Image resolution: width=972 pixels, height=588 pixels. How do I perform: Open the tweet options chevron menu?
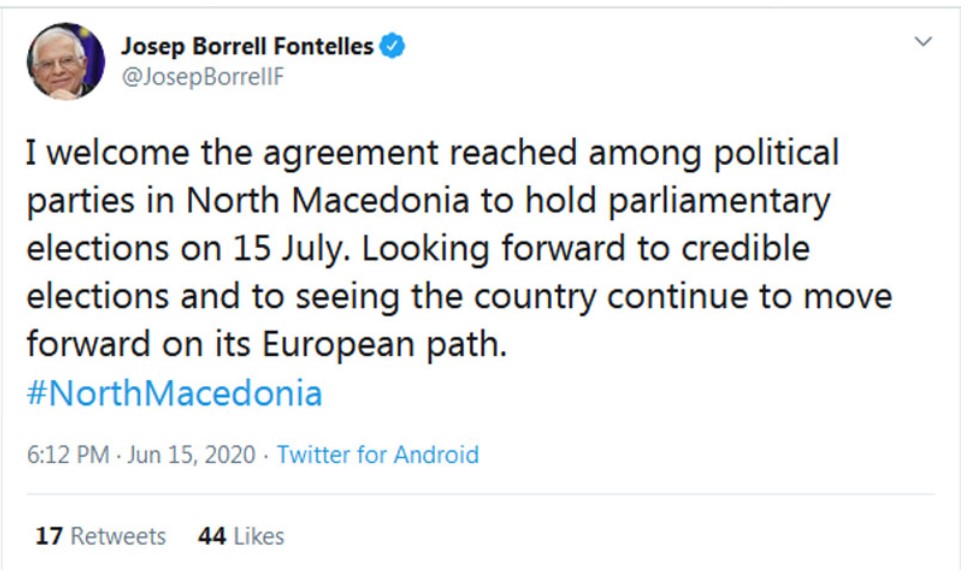[923, 42]
